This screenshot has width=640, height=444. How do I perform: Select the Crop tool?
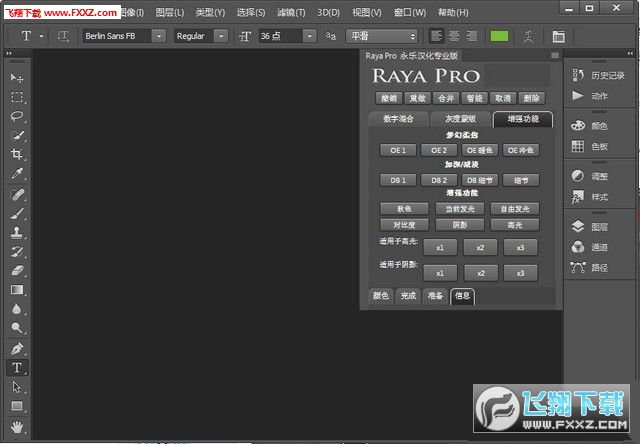[x=17, y=154]
